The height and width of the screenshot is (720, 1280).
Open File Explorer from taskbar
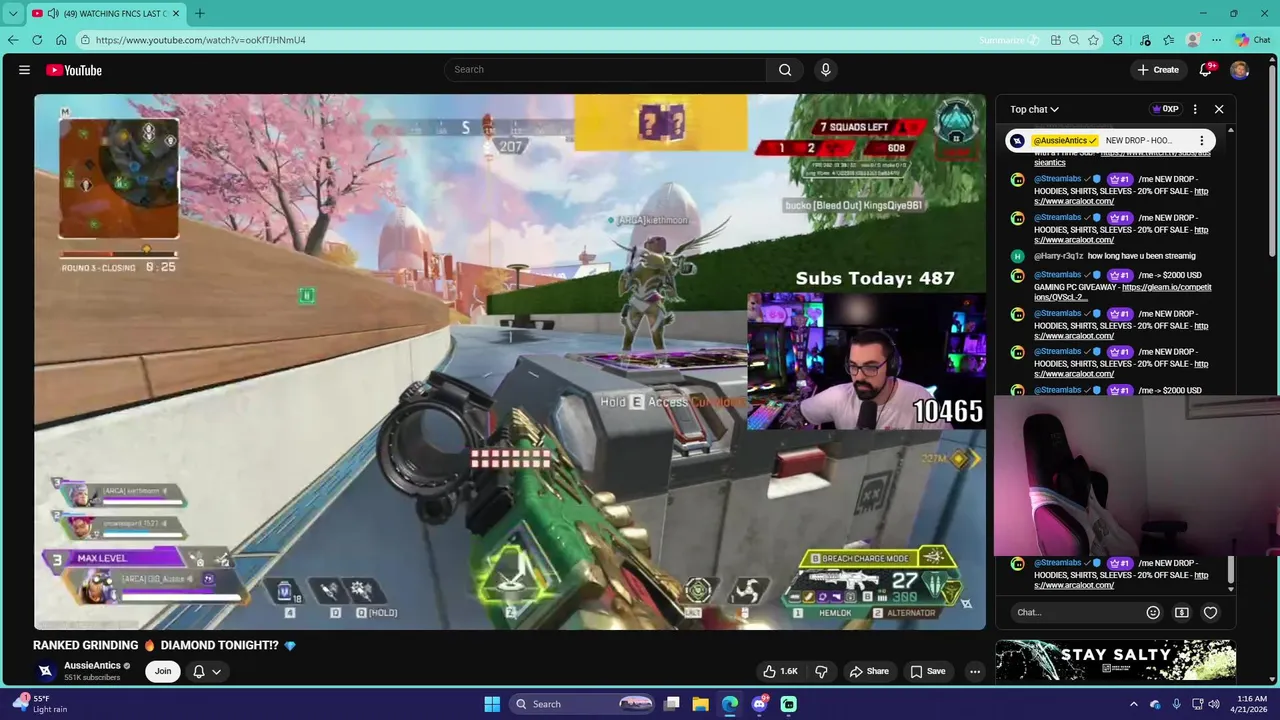click(701, 704)
